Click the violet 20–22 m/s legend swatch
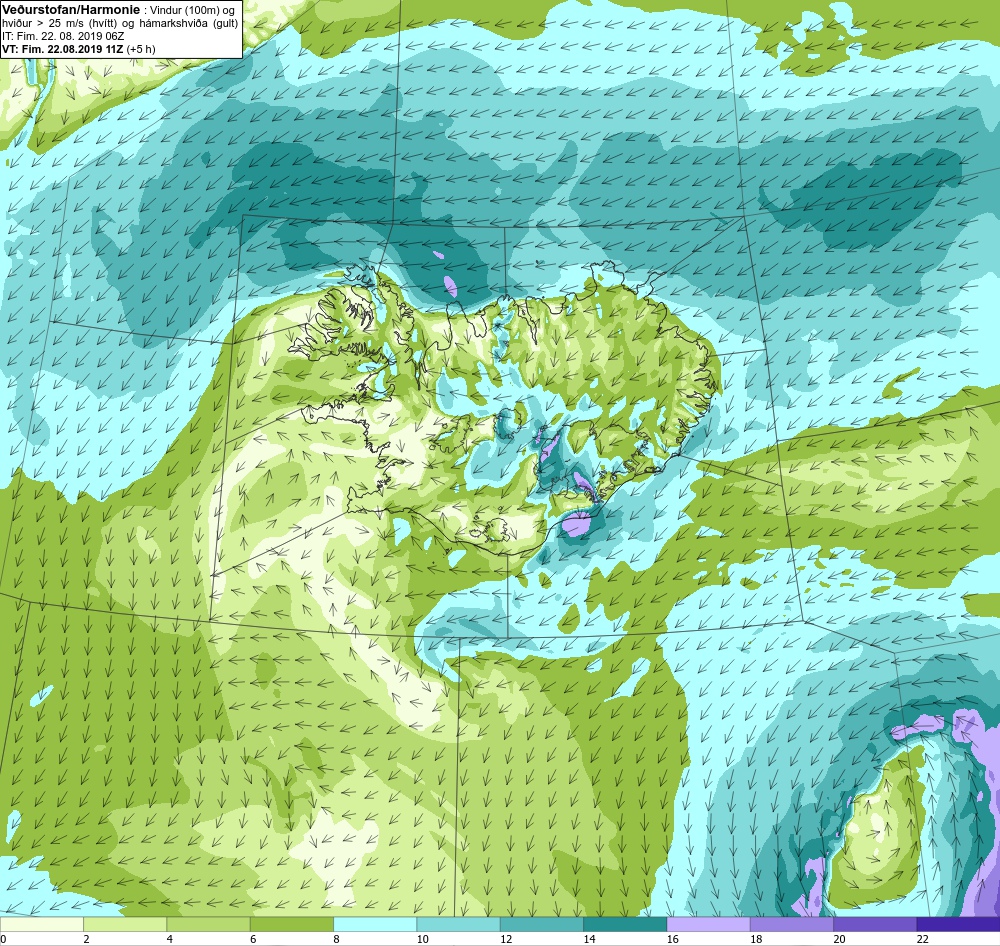The image size is (1000, 946). coord(875,924)
